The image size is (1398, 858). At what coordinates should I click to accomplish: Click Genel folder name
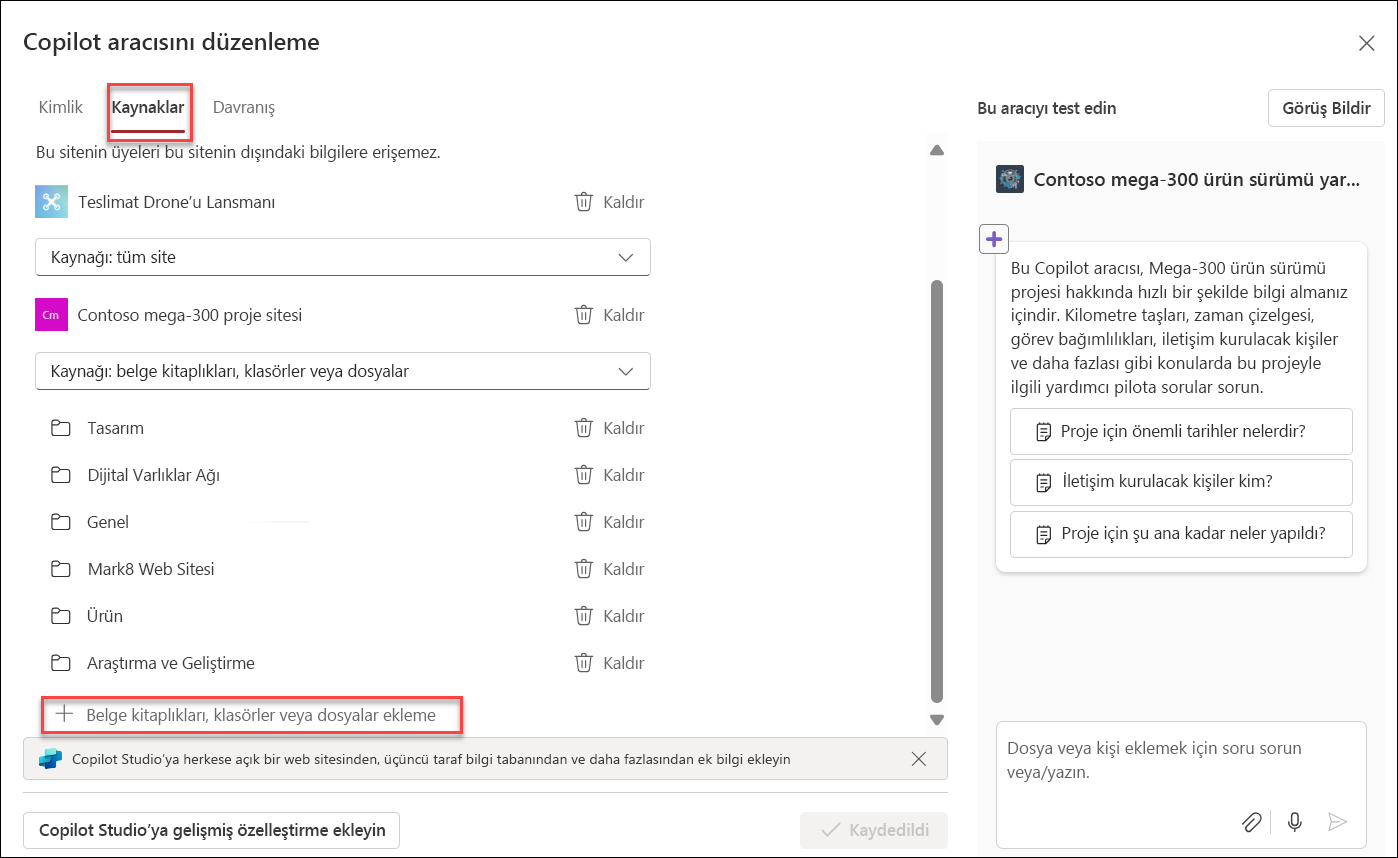point(108,522)
